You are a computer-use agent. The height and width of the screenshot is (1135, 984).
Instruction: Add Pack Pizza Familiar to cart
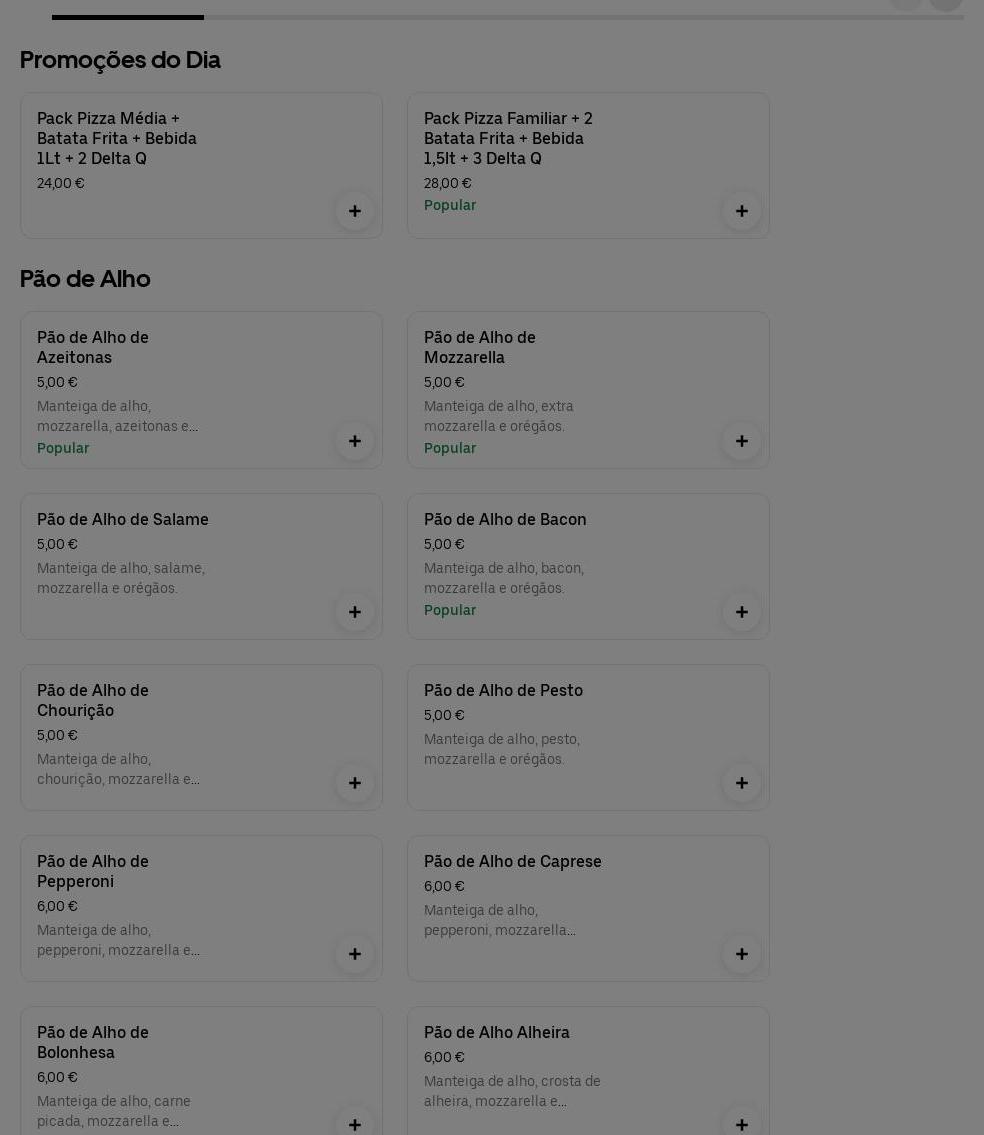coord(742,211)
